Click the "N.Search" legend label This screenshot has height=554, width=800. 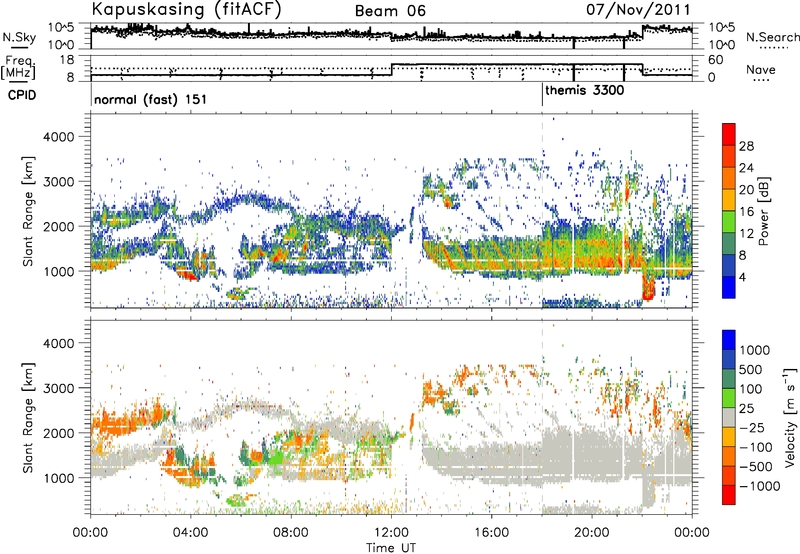pyautogui.click(x=772, y=37)
